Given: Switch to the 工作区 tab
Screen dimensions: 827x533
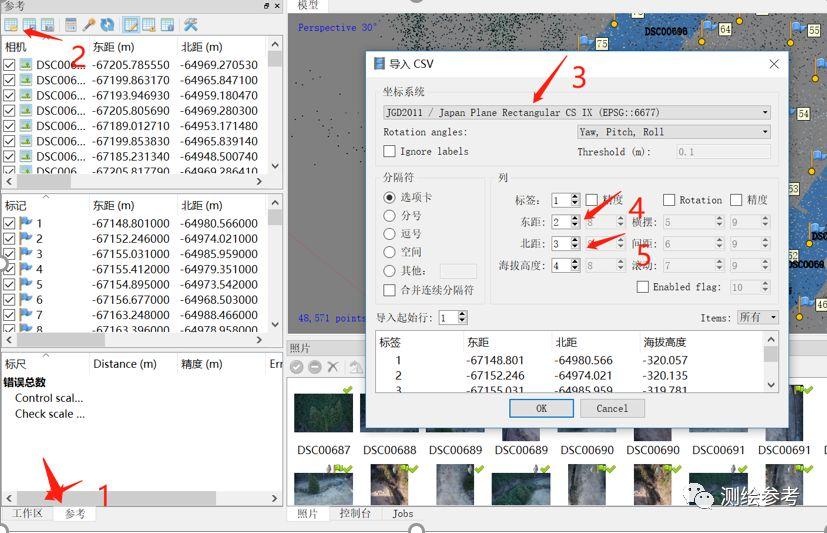Looking at the screenshot, I should tap(27, 513).
